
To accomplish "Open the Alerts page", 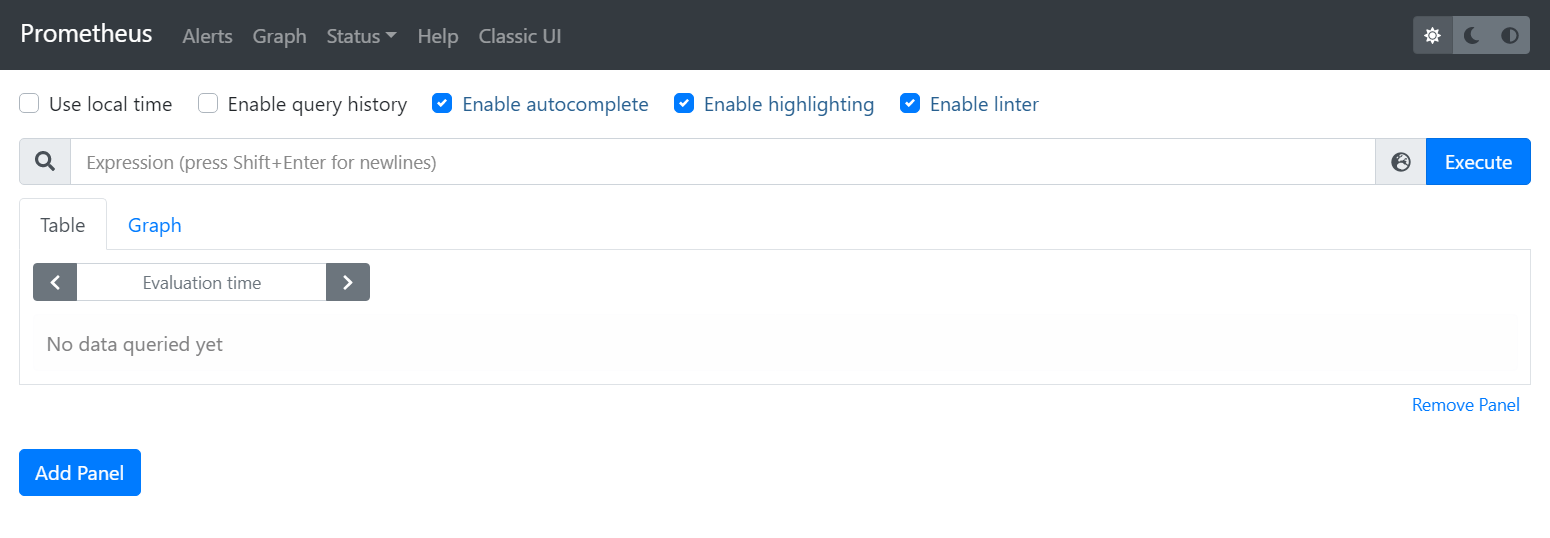I will (207, 36).
